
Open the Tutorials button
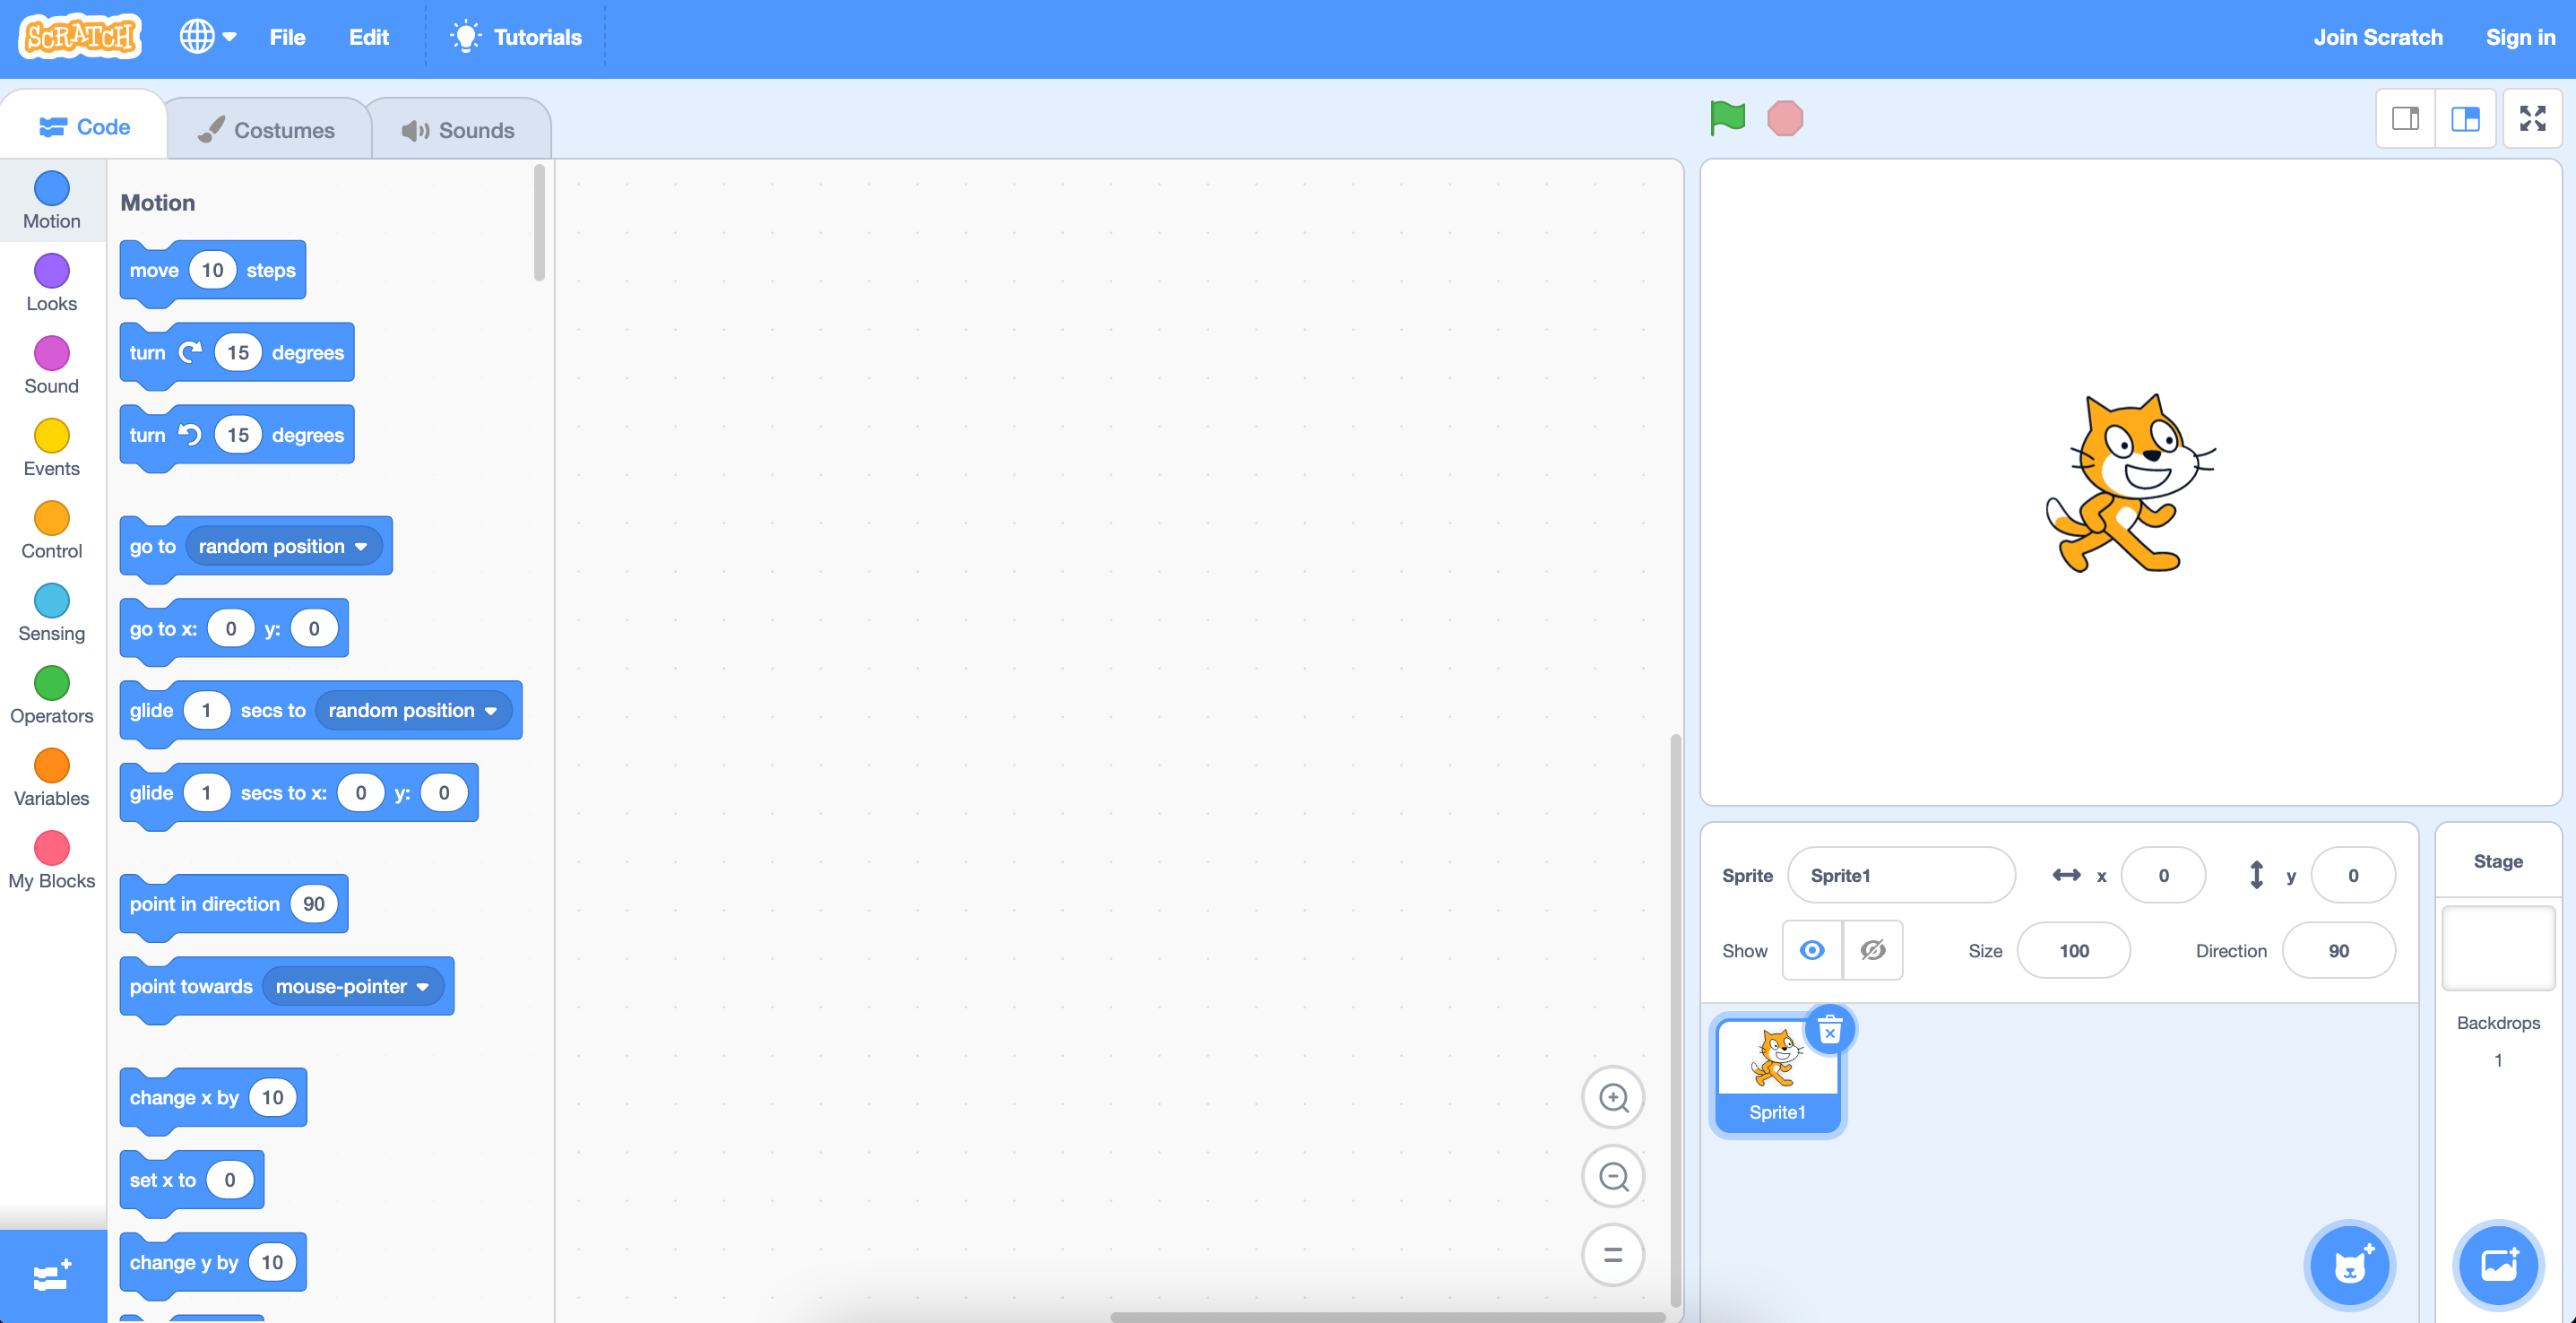516,37
